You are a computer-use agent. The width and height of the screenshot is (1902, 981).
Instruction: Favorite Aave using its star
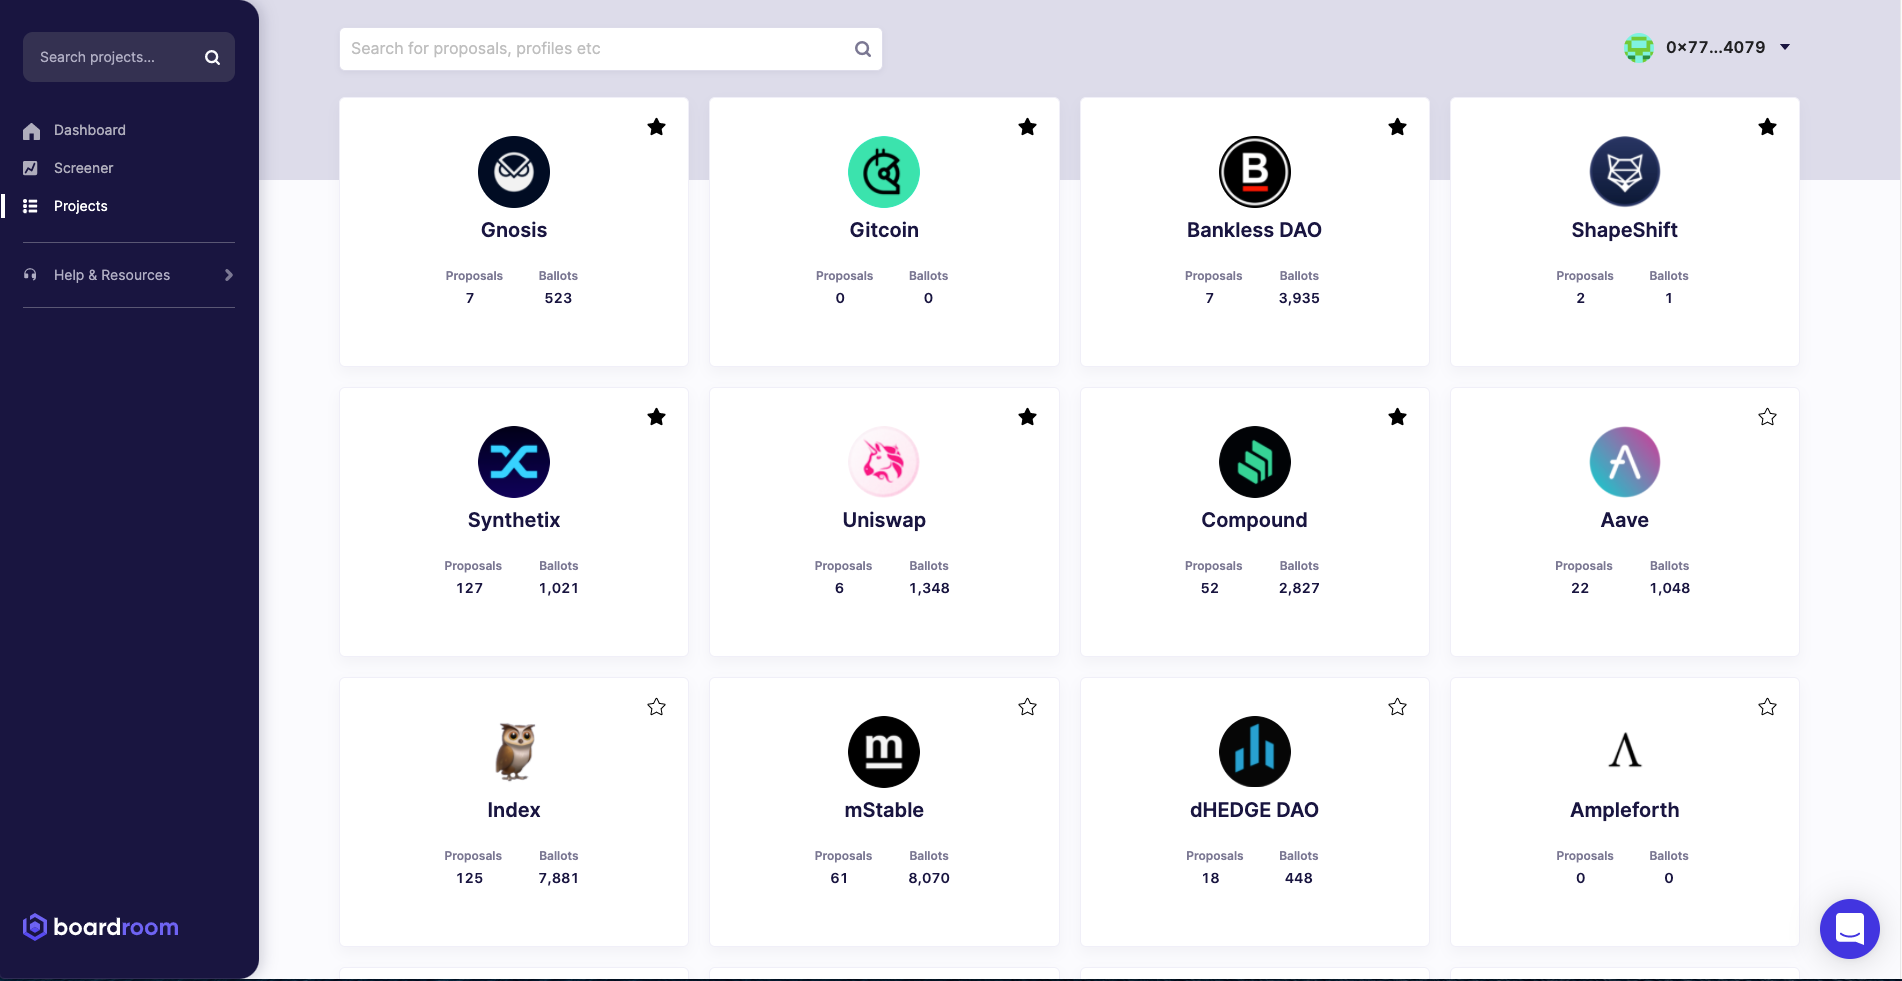pyautogui.click(x=1767, y=417)
